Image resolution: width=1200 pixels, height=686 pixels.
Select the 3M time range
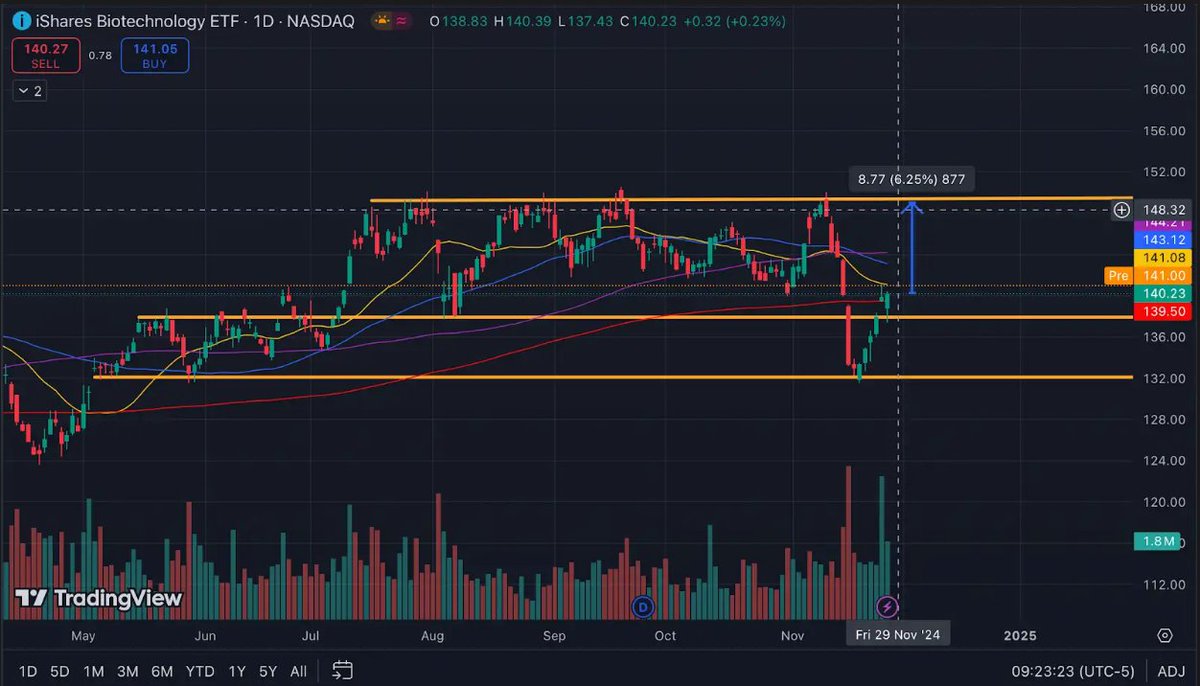(127, 670)
